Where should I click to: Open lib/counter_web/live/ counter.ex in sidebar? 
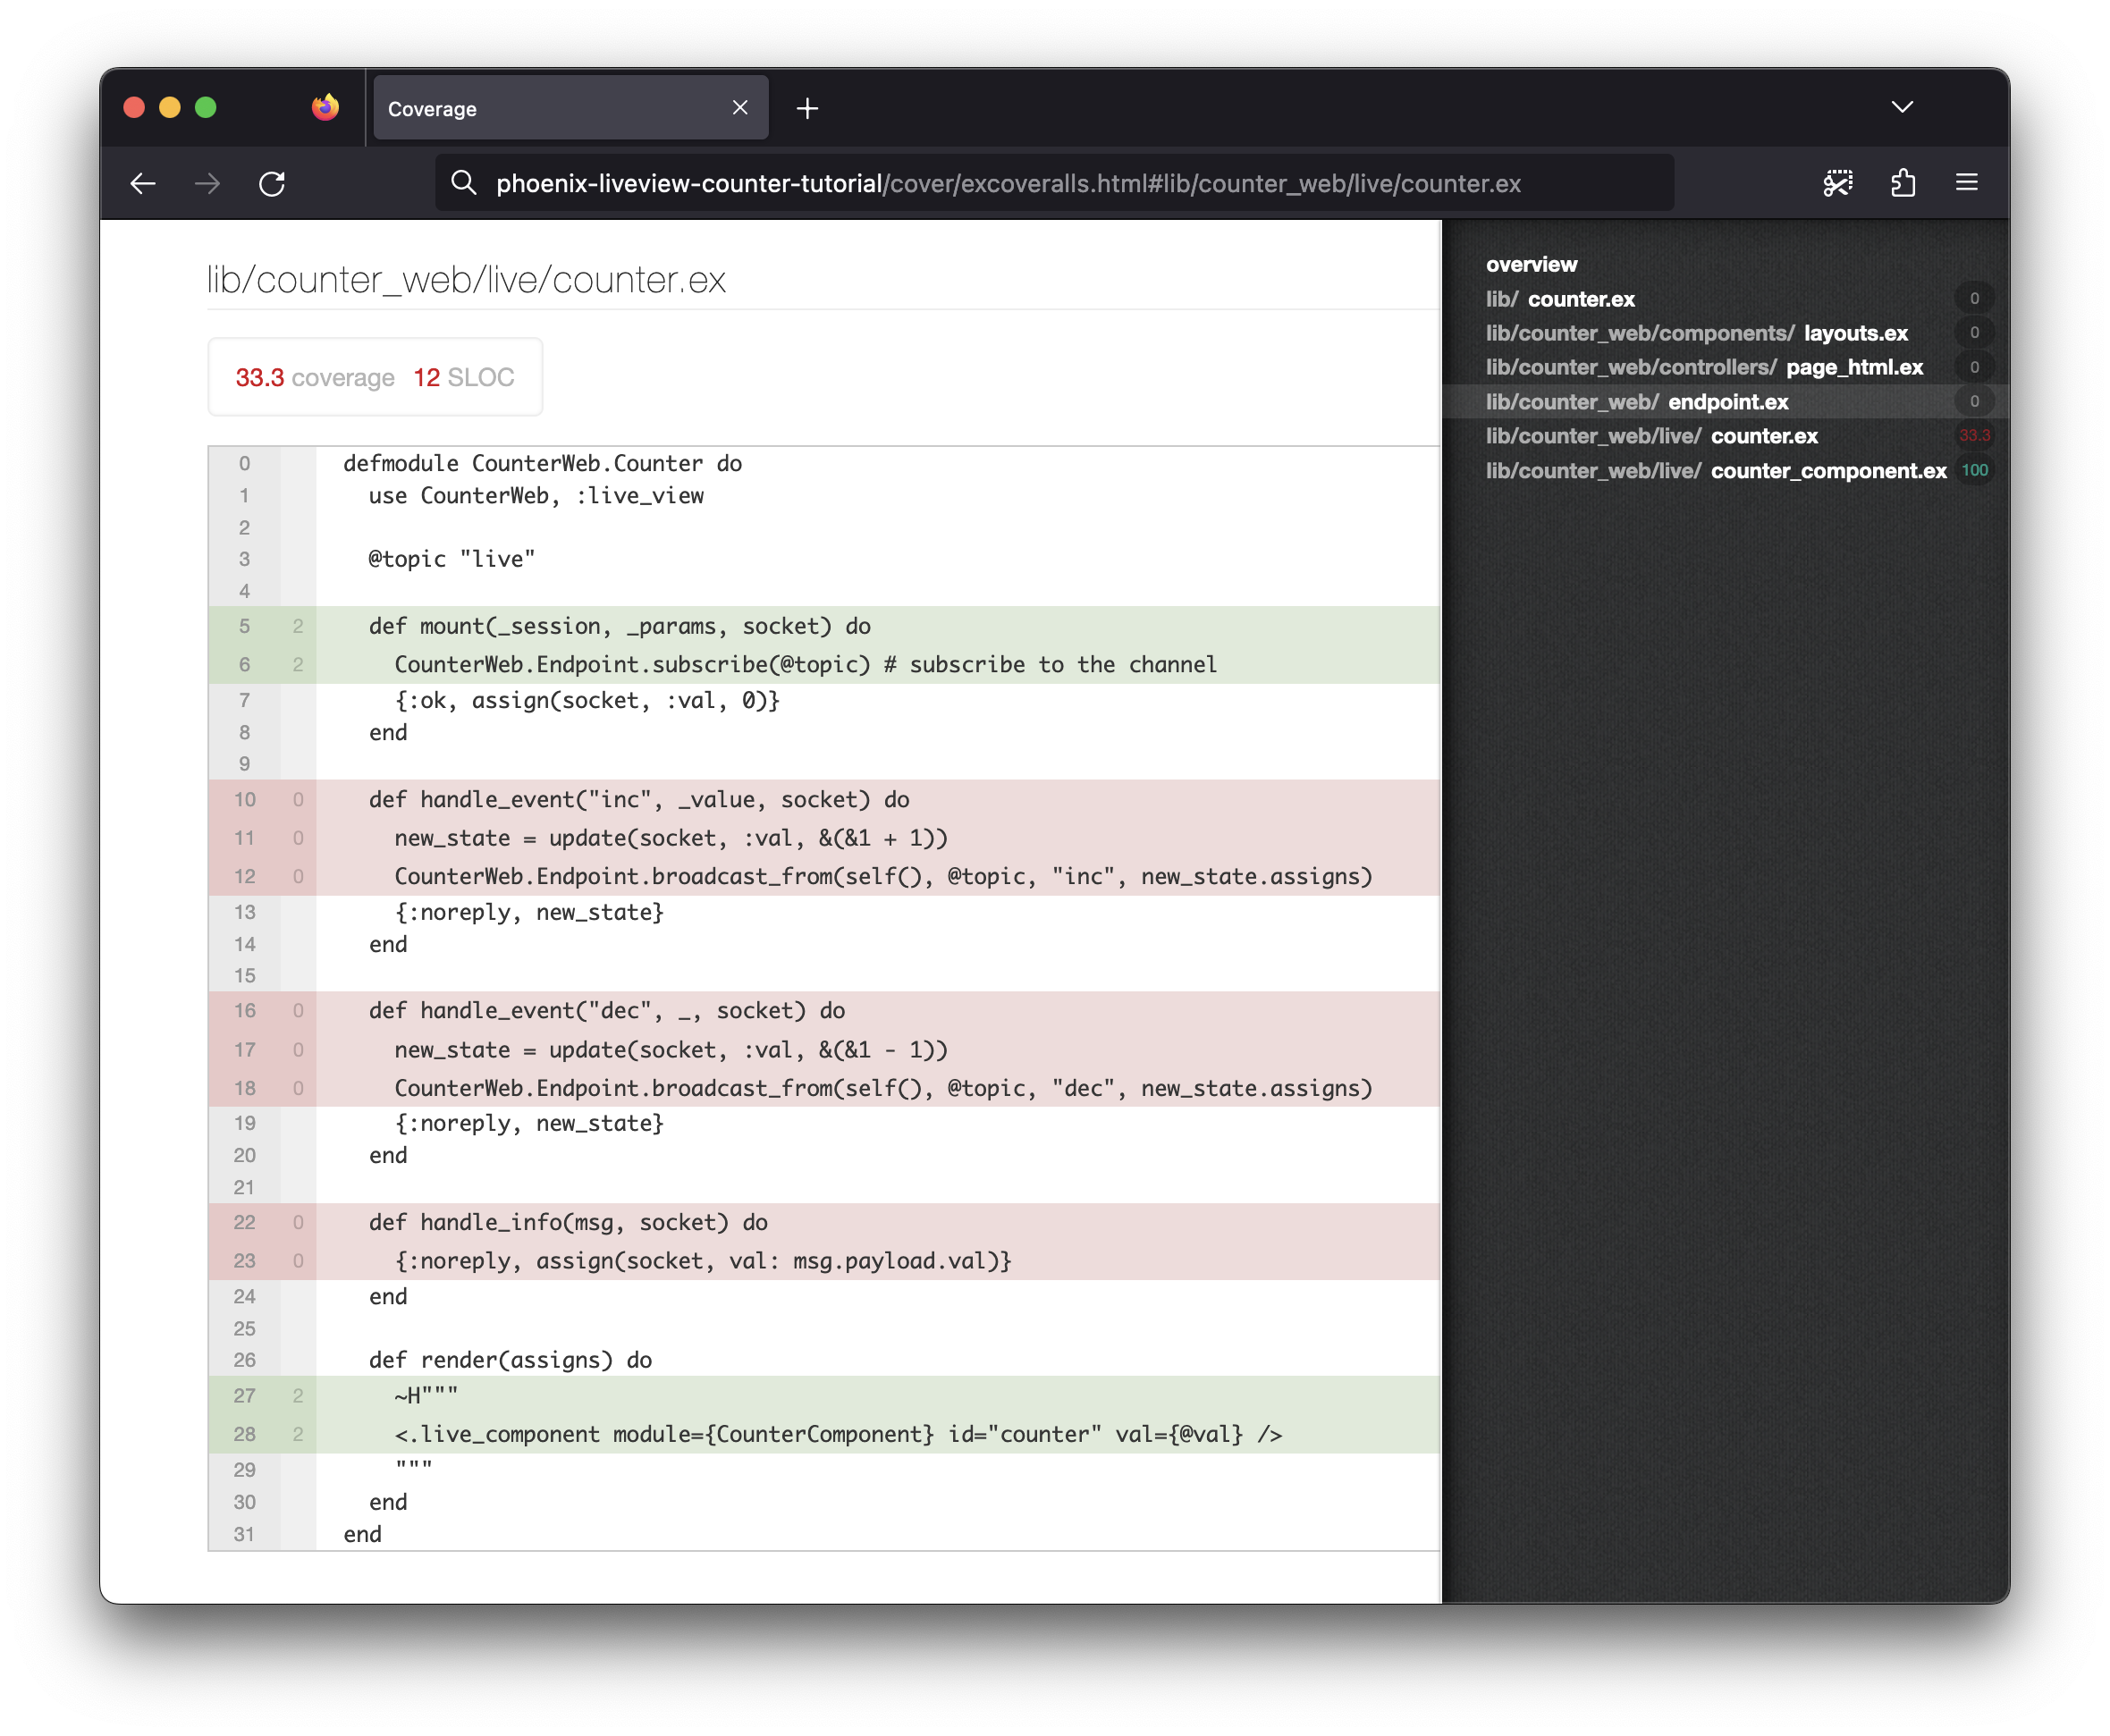[x=1652, y=436]
